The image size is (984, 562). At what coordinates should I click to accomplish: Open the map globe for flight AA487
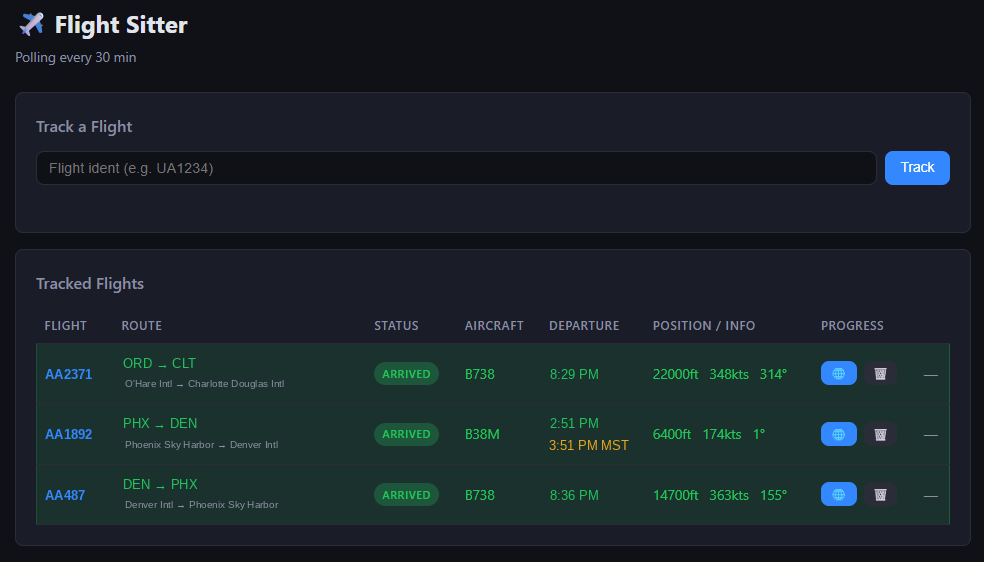[838, 494]
